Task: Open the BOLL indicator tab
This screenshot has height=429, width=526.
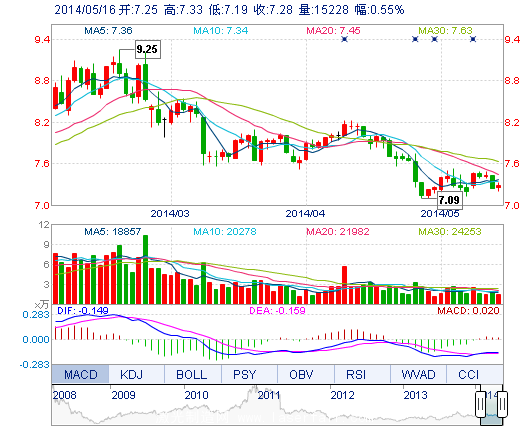Action: 193,374
